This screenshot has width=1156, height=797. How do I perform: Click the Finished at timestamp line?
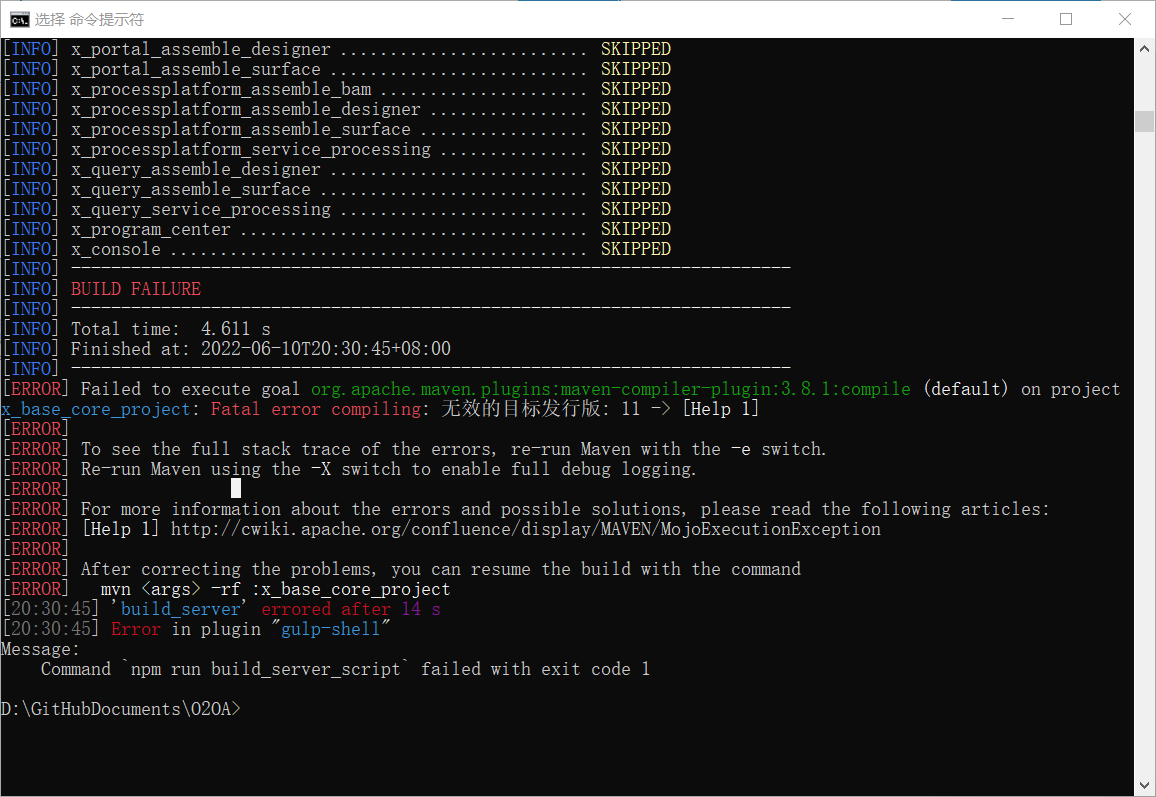(x=260, y=349)
